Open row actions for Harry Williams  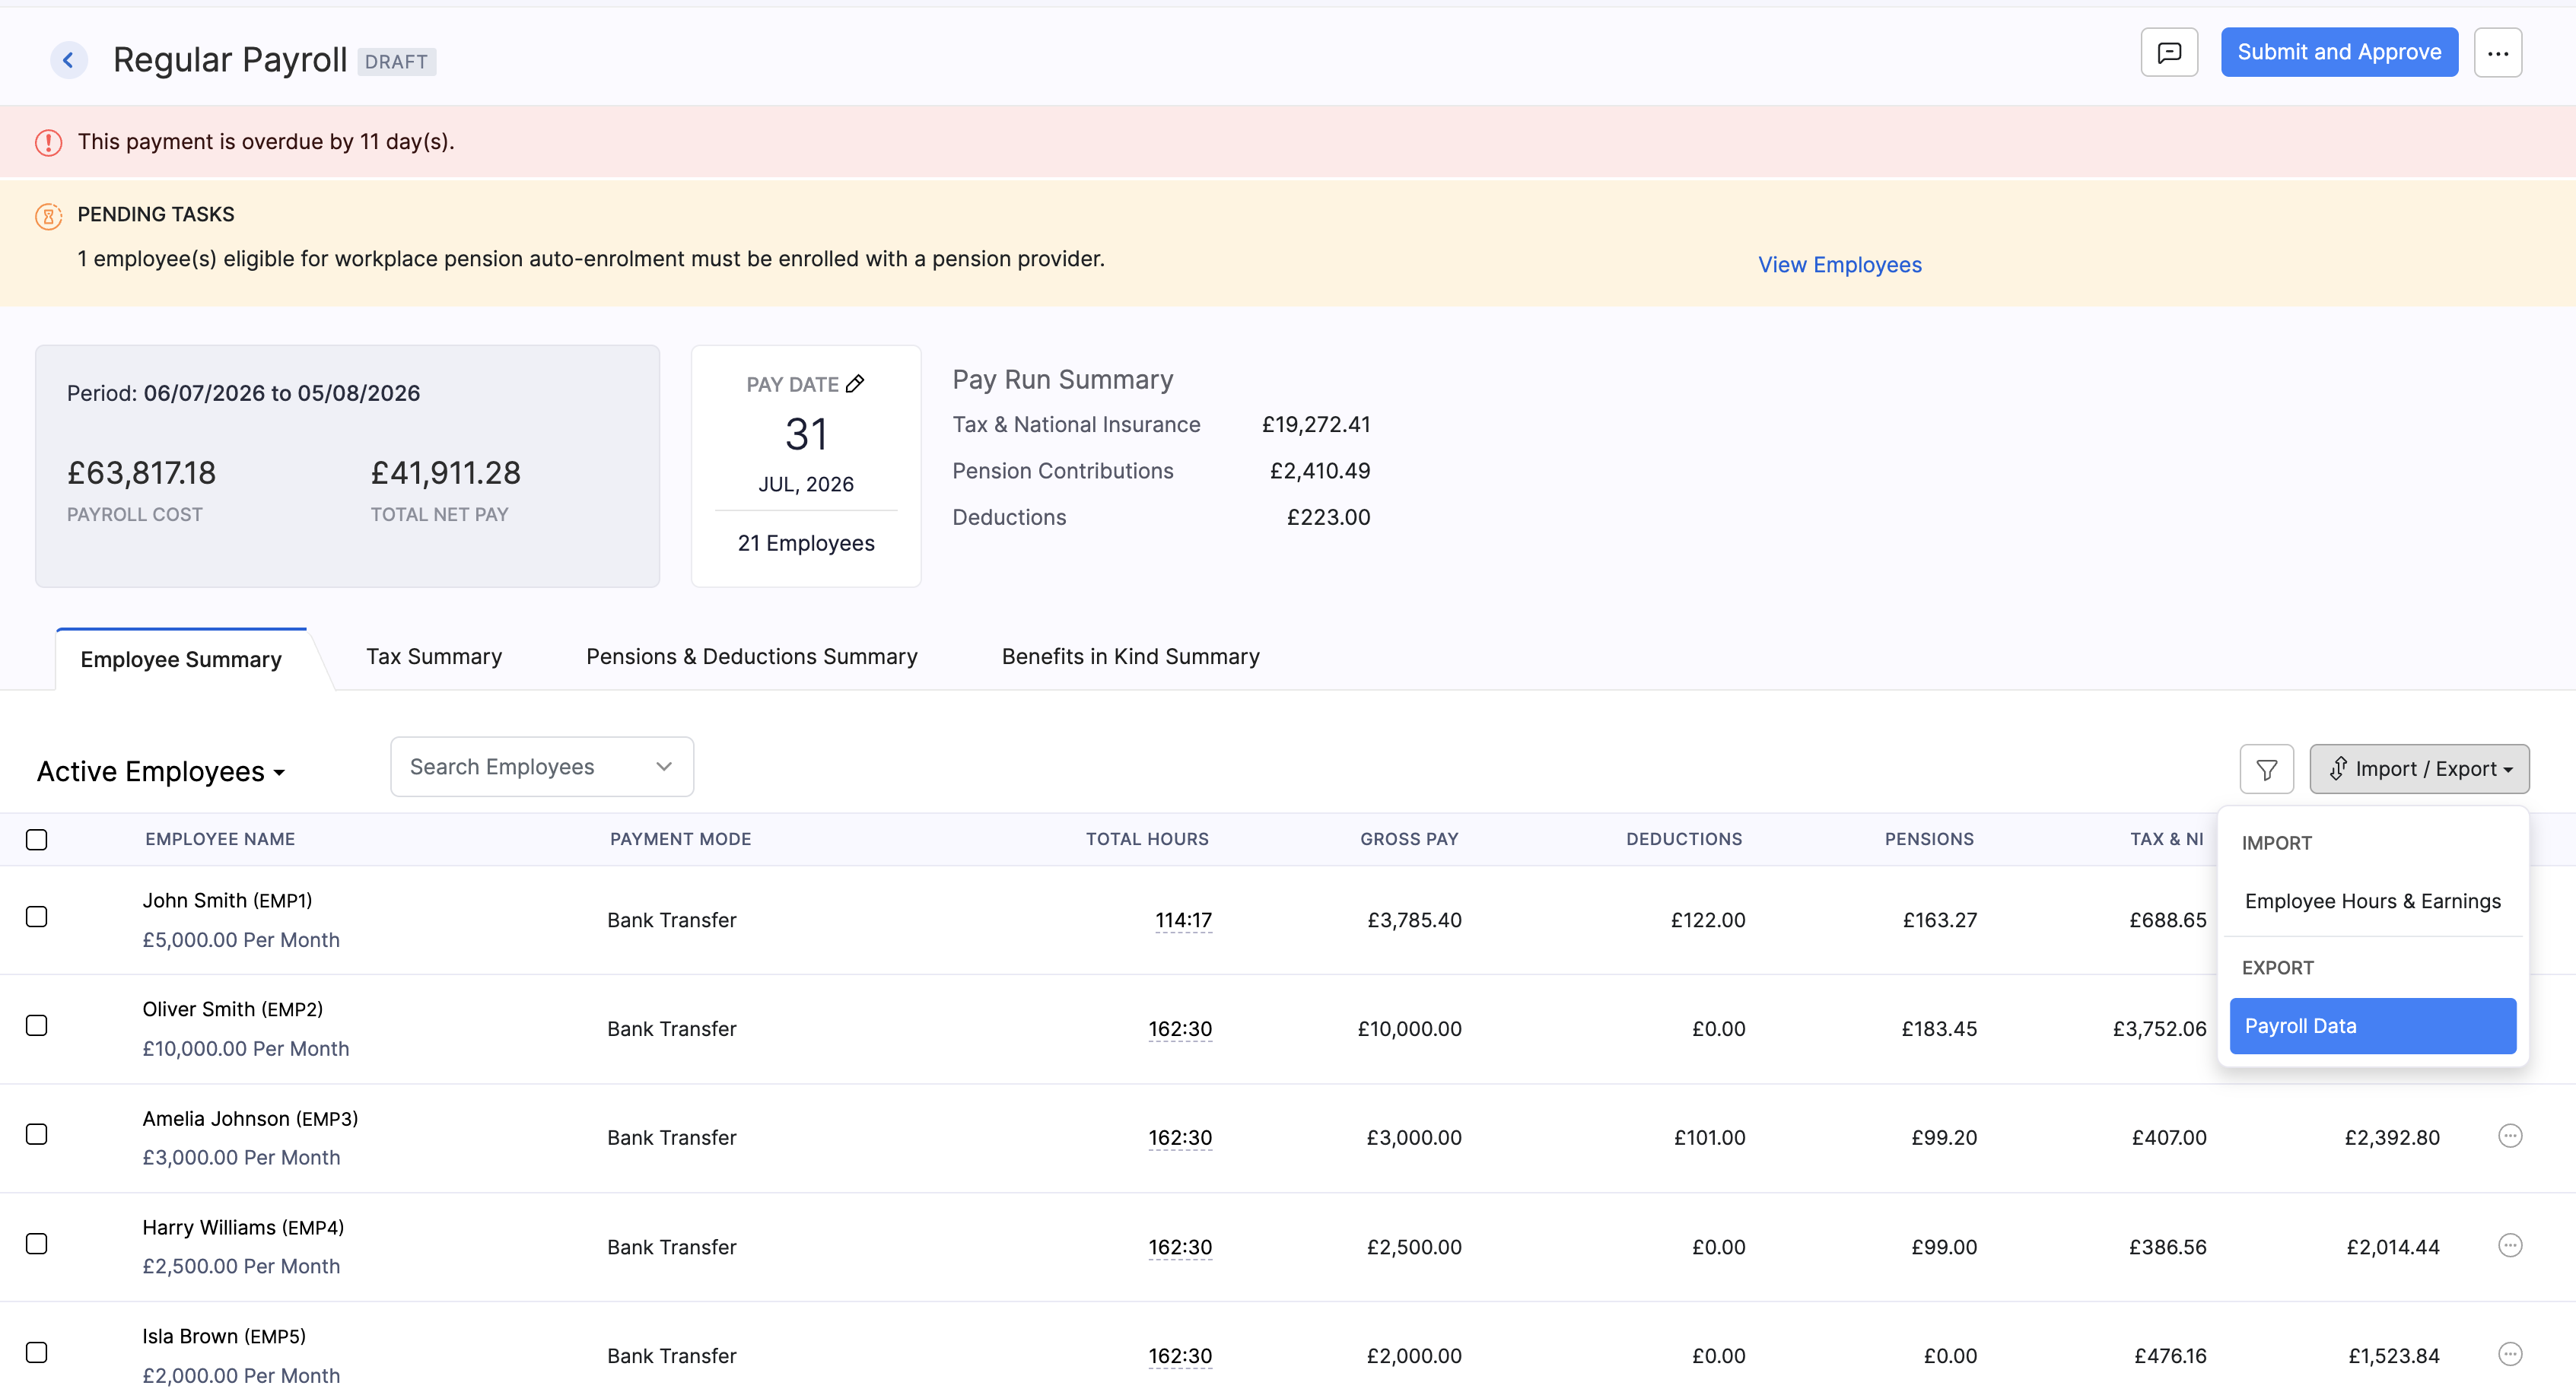[x=2510, y=1245]
